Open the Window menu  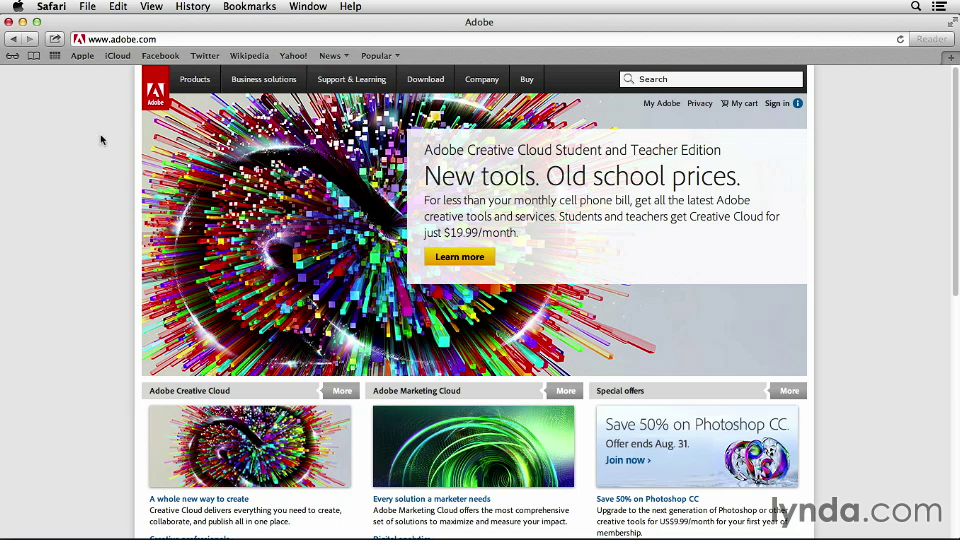[x=308, y=6]
